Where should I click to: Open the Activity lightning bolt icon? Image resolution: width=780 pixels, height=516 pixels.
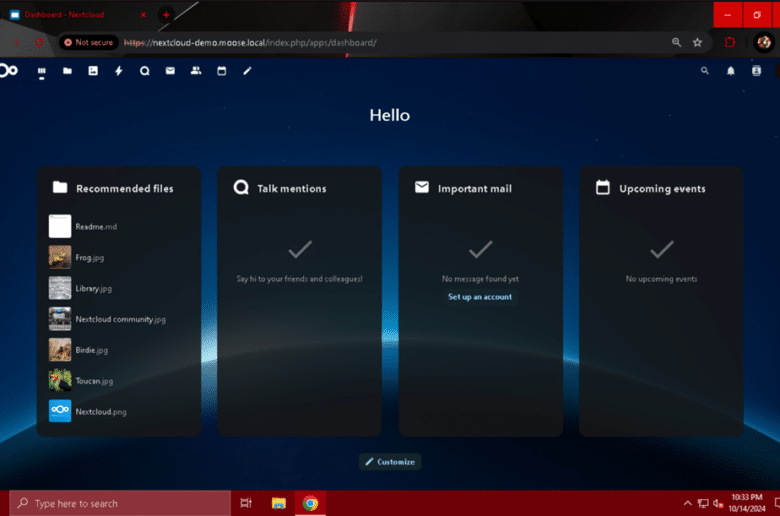tap(119, 71)
